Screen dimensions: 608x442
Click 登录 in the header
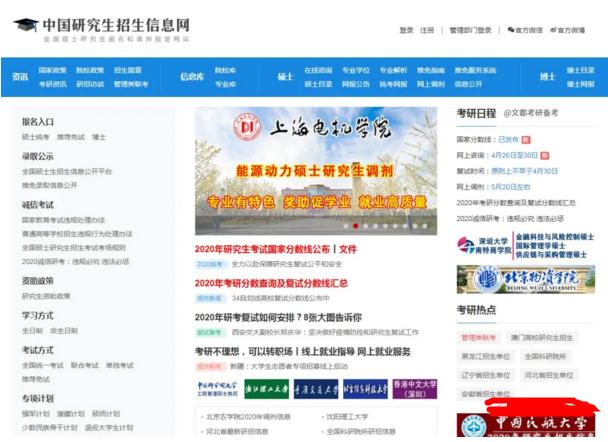[406, 30]
